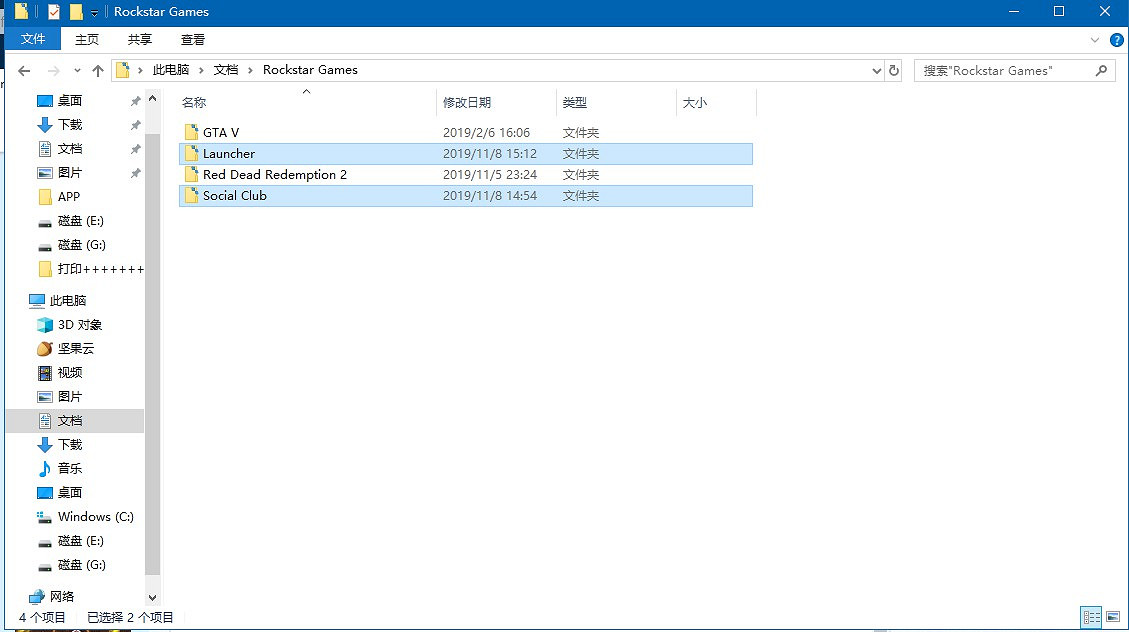The width and height of the screenshot is (1129, 632).
Task: Open the address bar history dropdown
Action: pos(875,71)
